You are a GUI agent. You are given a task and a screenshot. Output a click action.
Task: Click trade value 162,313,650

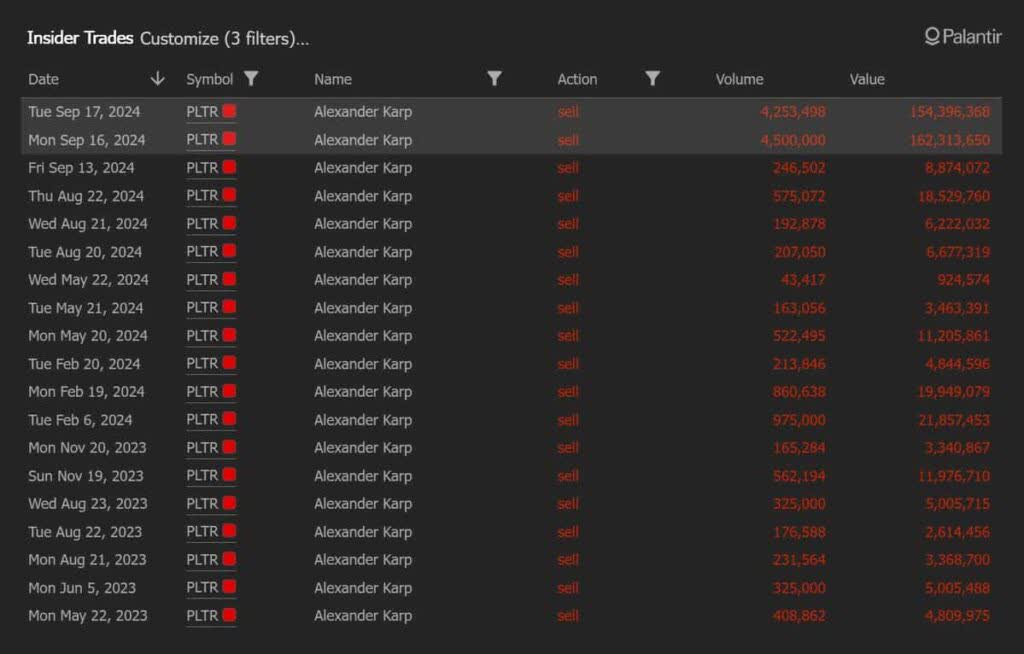(950, 140)
